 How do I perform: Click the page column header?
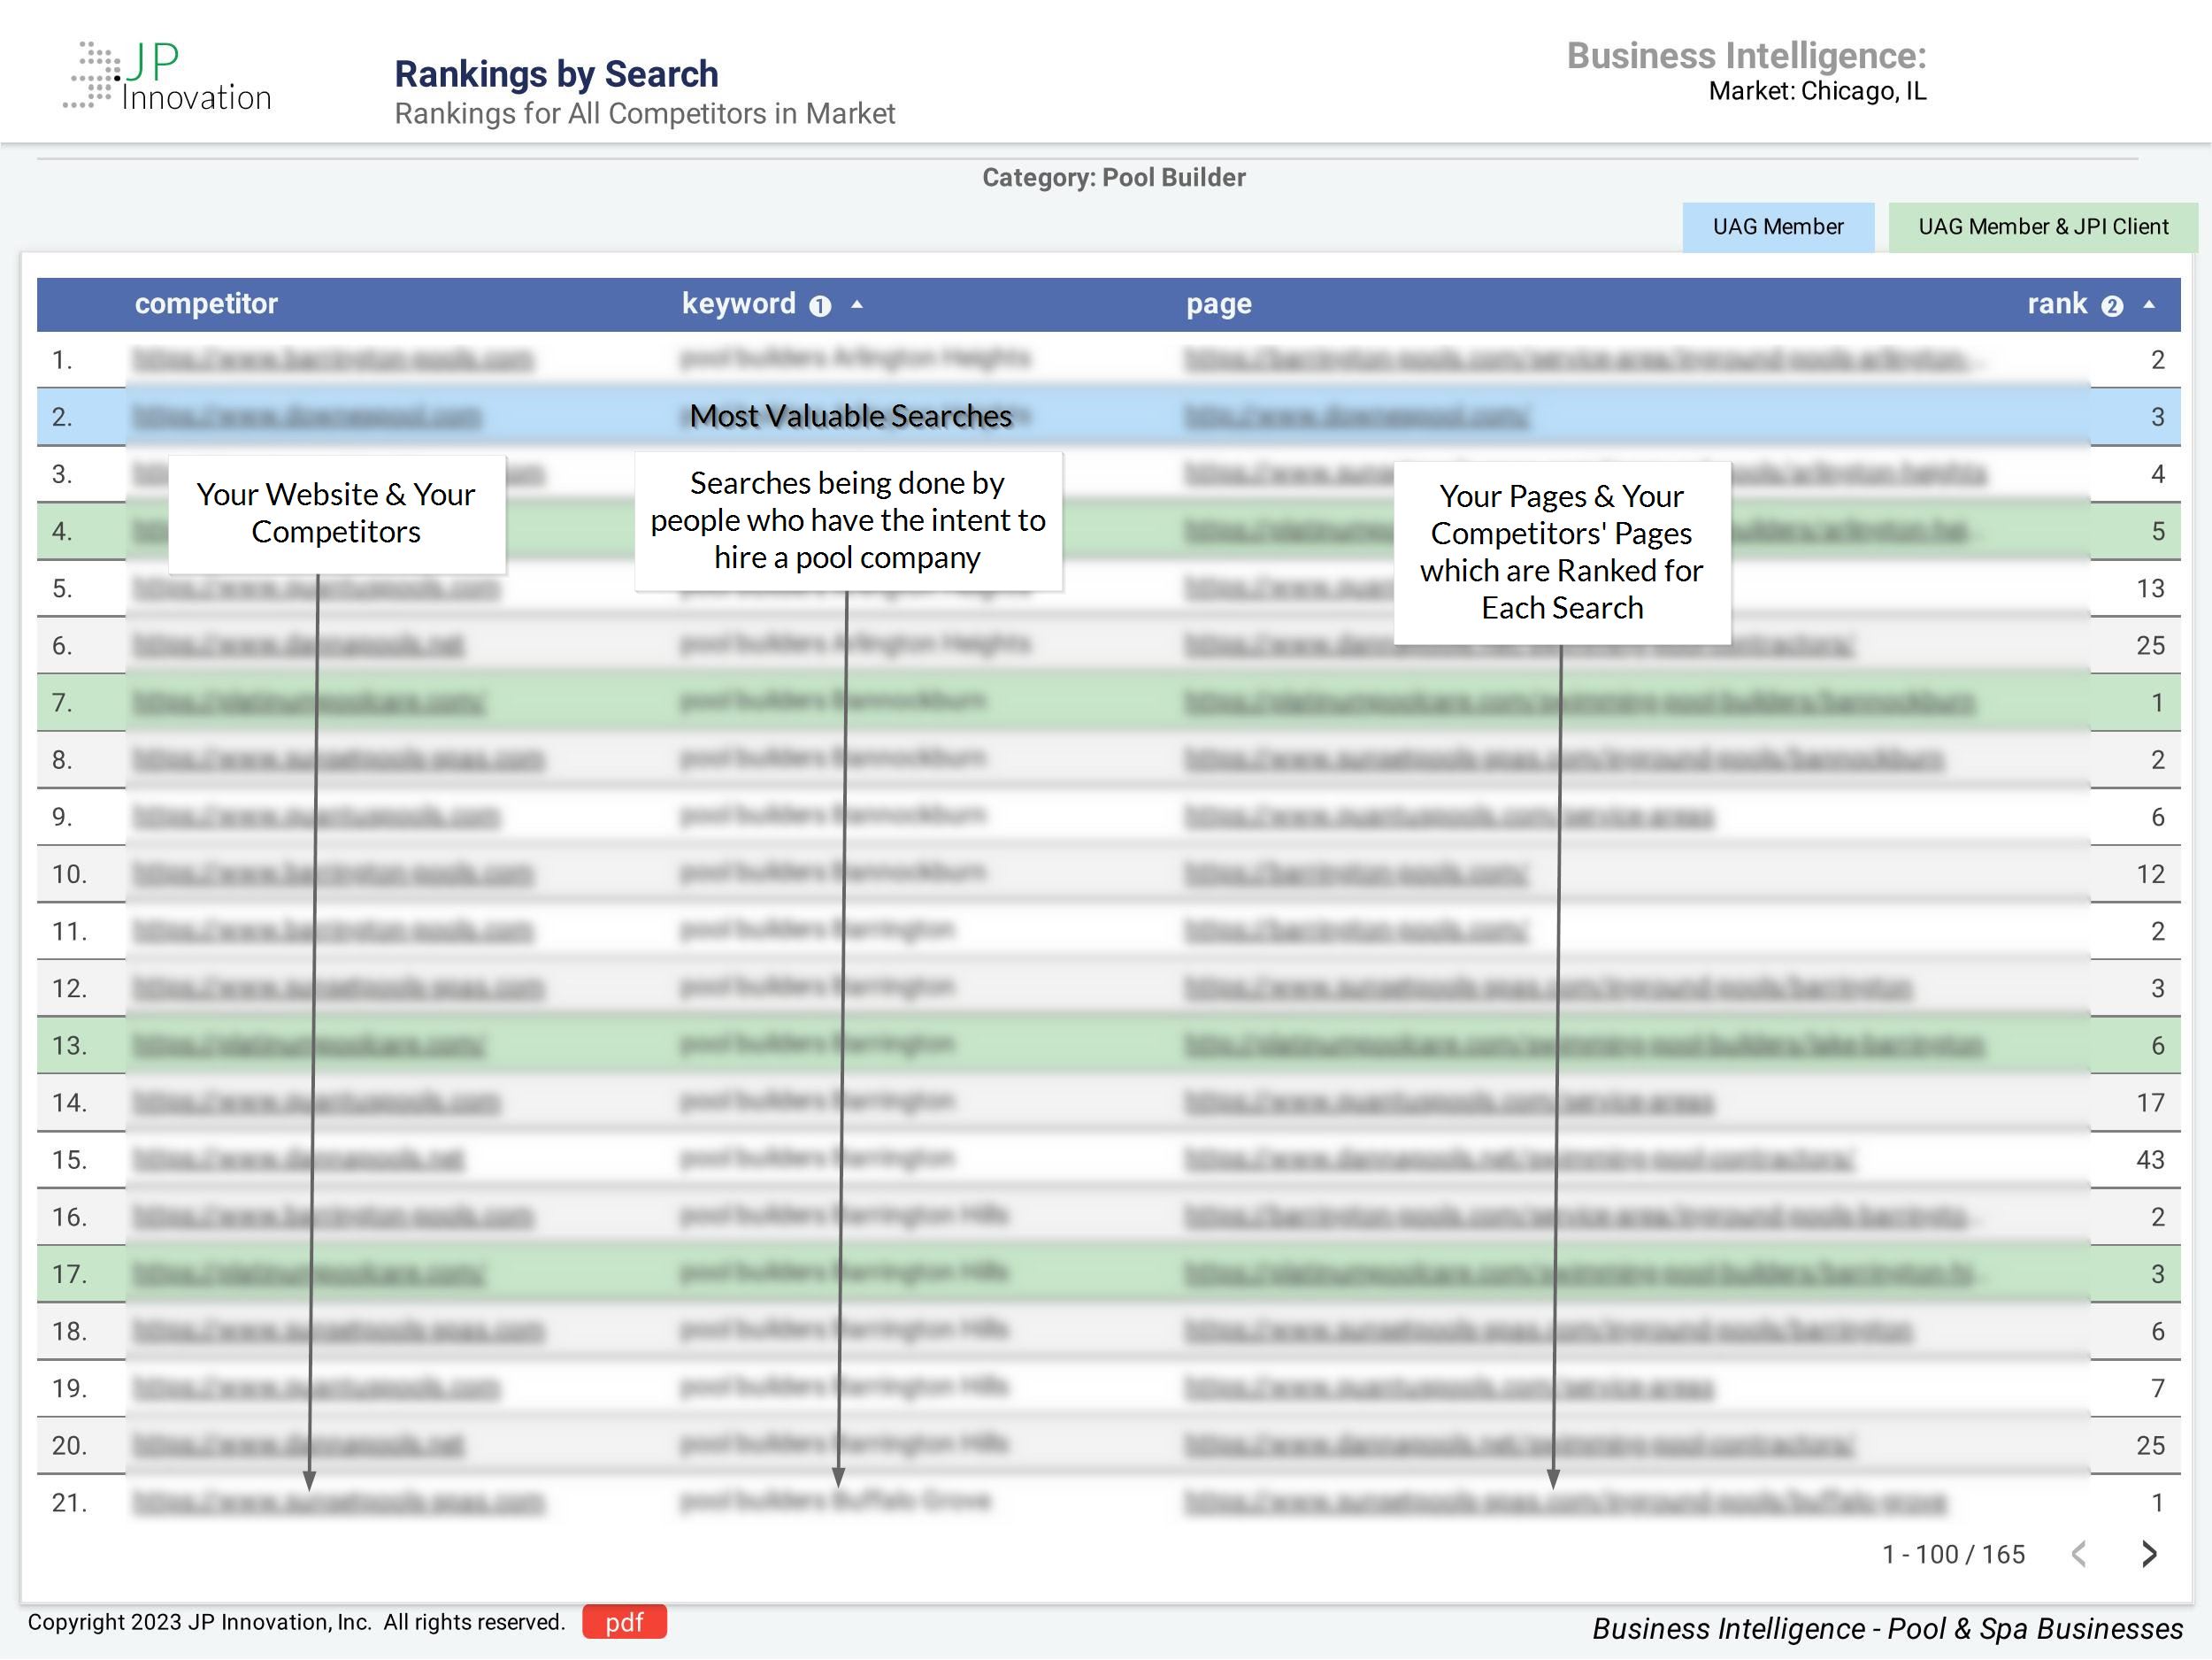(x=1219, y=304)
